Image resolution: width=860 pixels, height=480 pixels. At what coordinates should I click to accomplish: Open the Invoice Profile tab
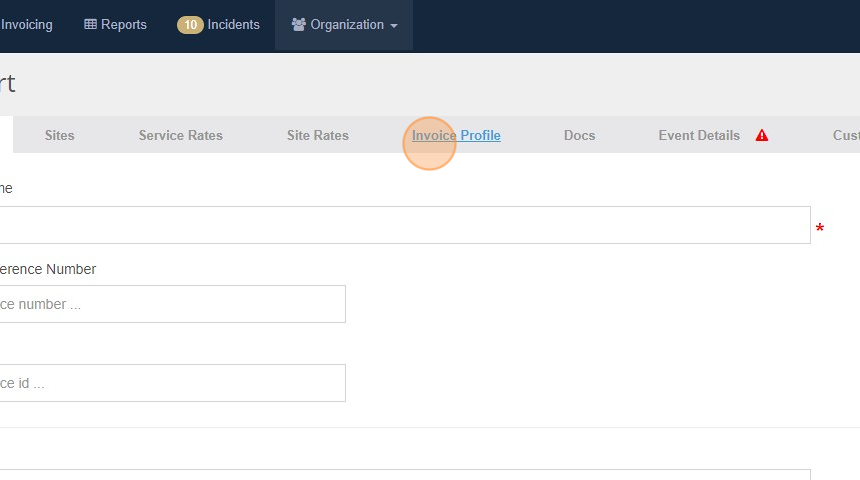pyautogui.click(x=456, y=135)
